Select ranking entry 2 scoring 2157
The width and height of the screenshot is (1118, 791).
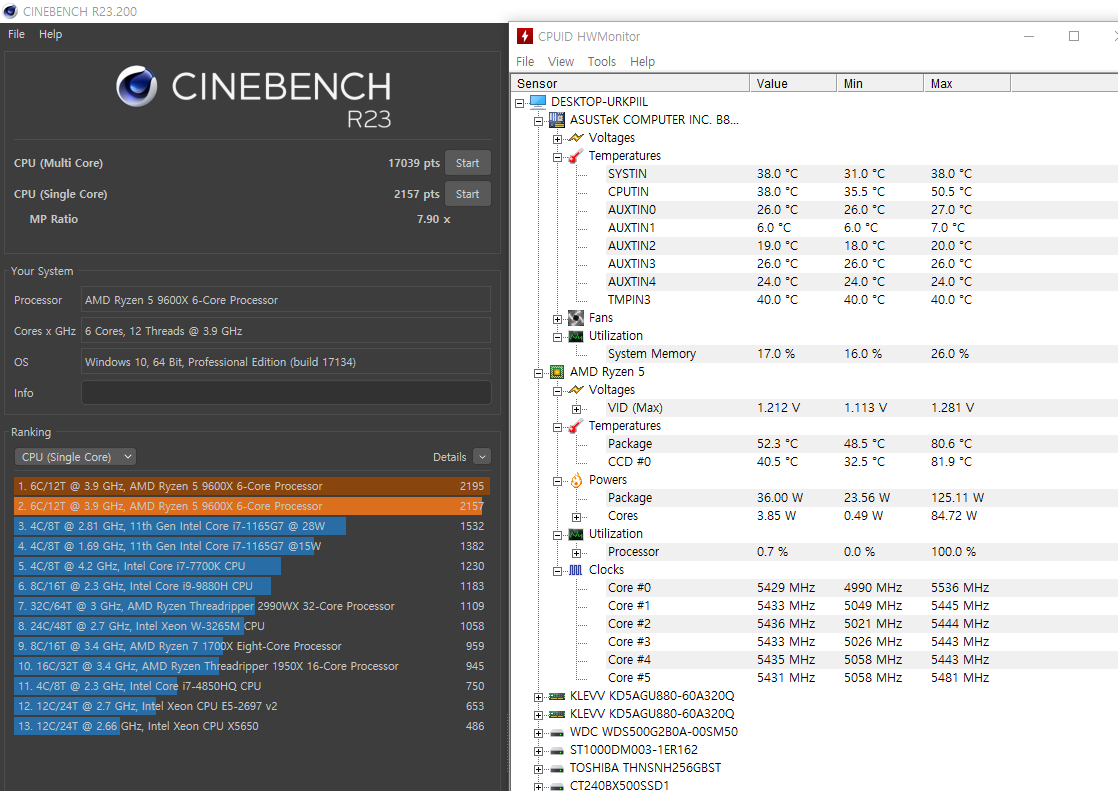pos(252,506)
